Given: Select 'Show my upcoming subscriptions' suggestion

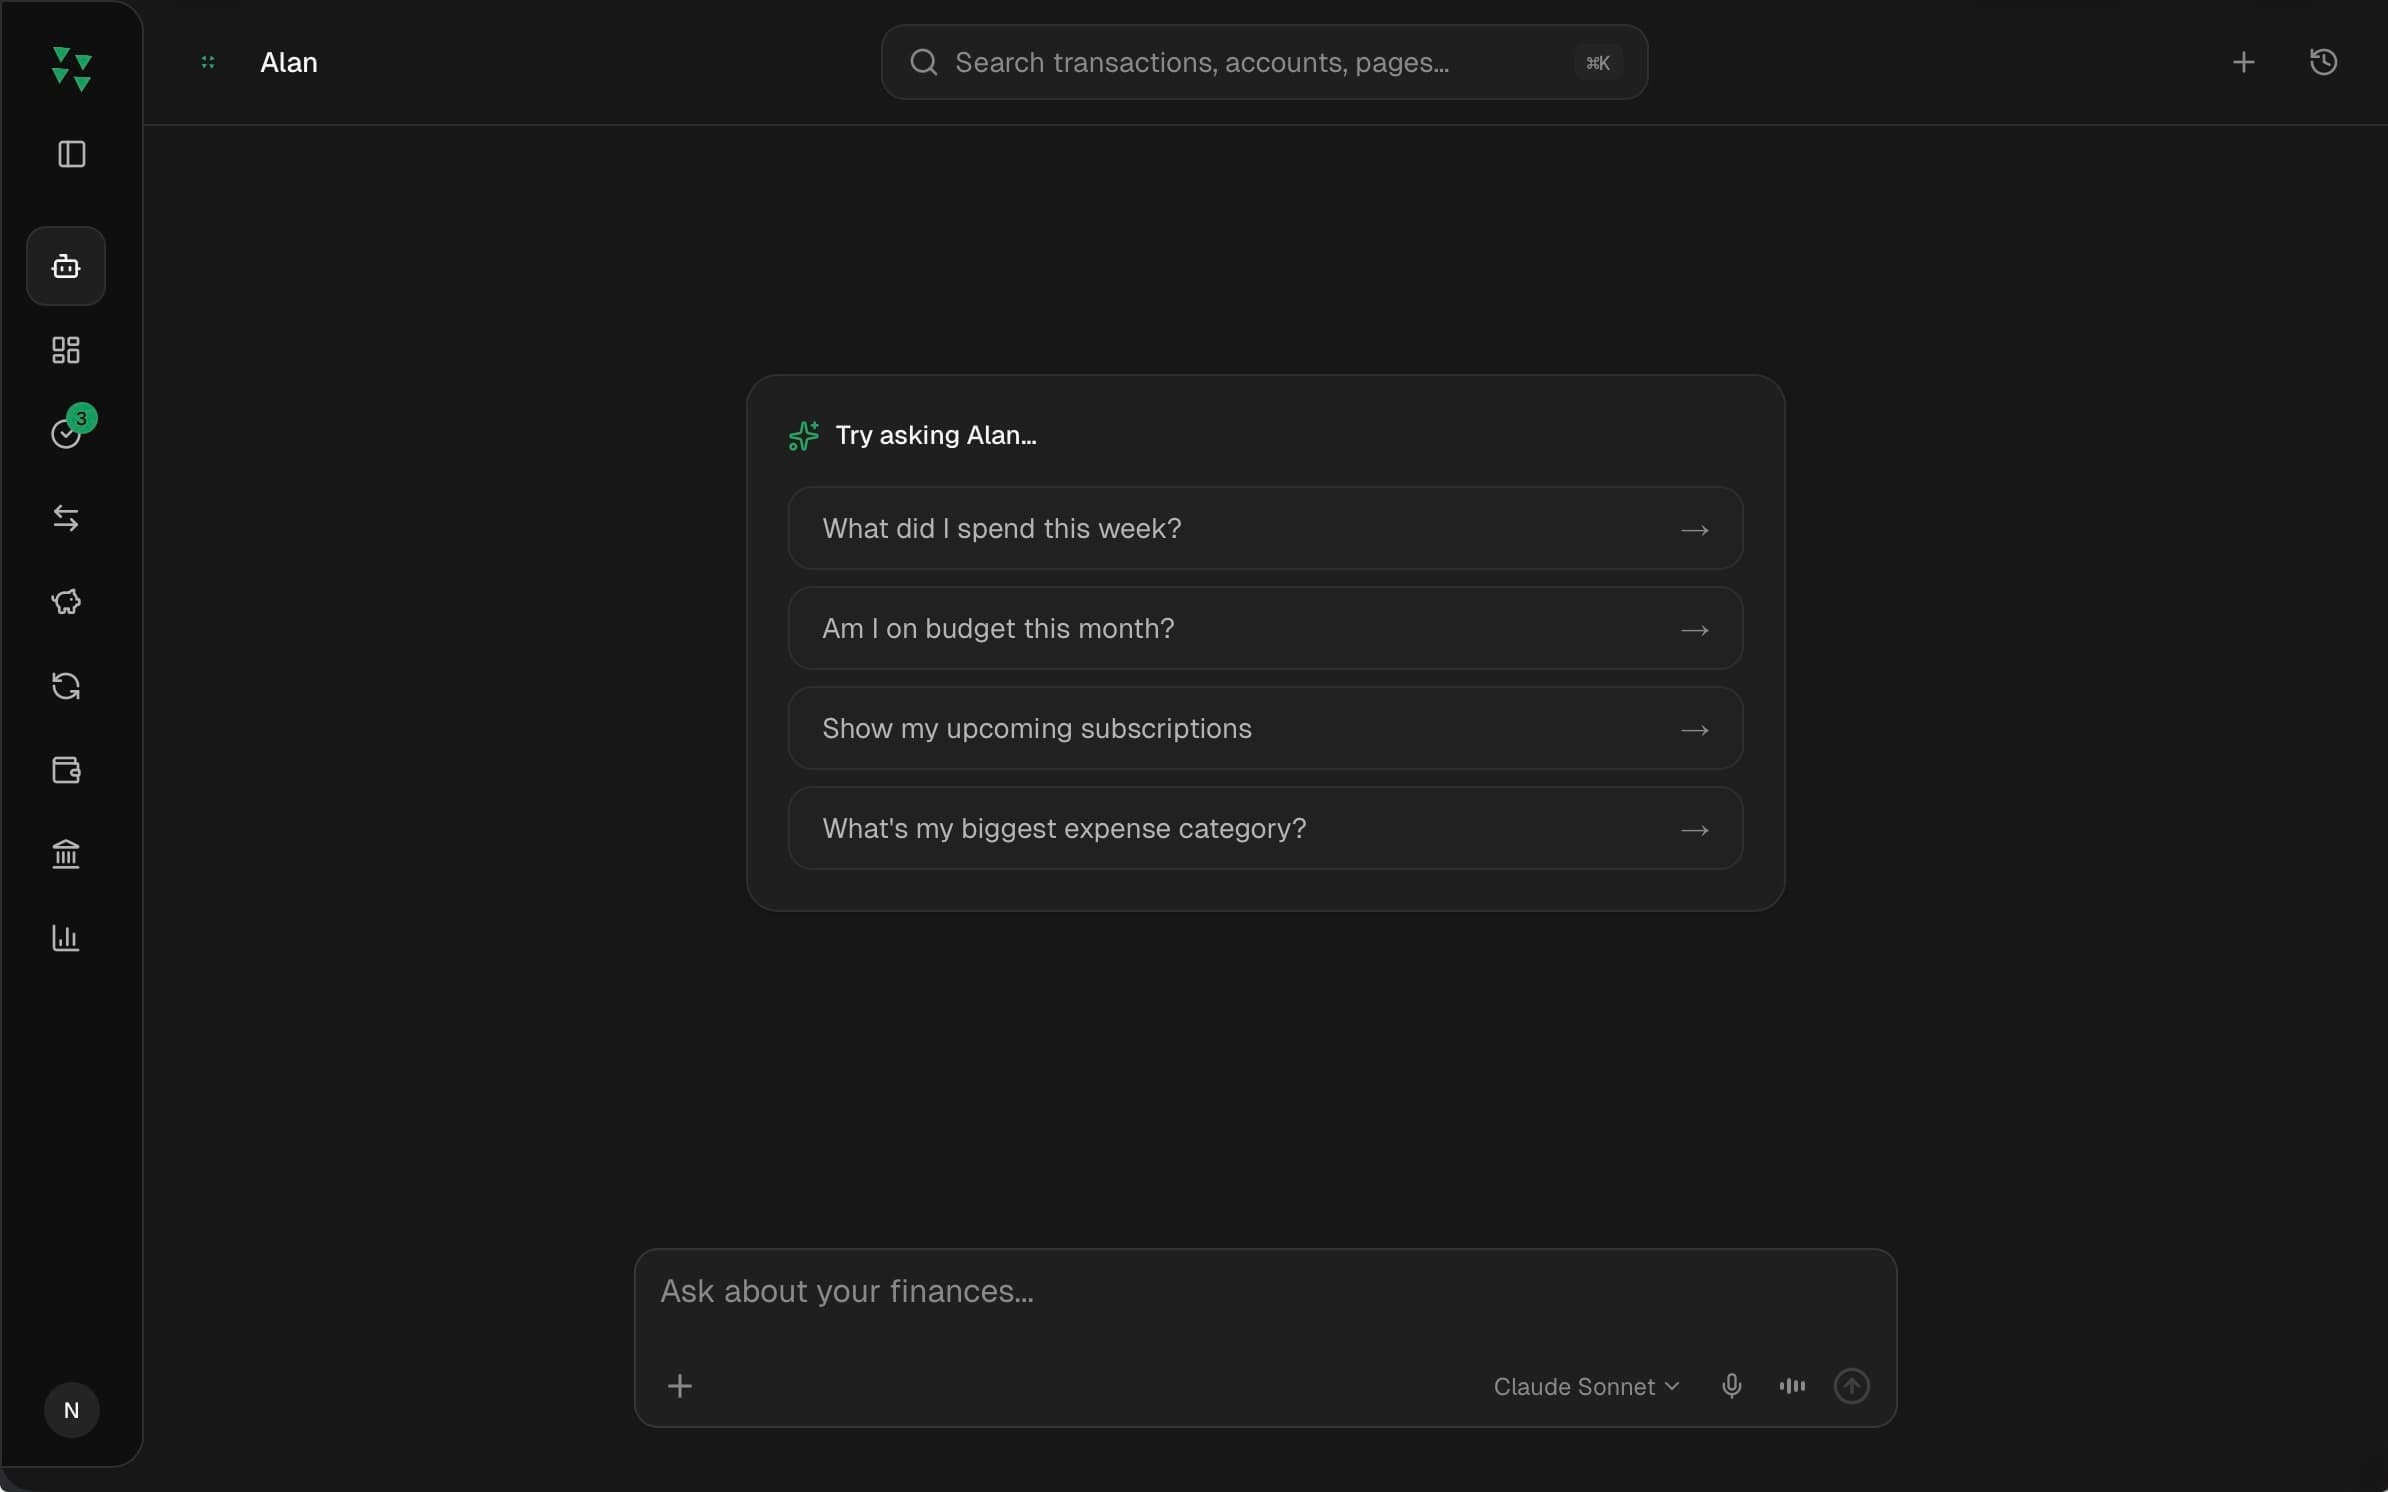Looking at the screenshot, I should pos(1265,728).
